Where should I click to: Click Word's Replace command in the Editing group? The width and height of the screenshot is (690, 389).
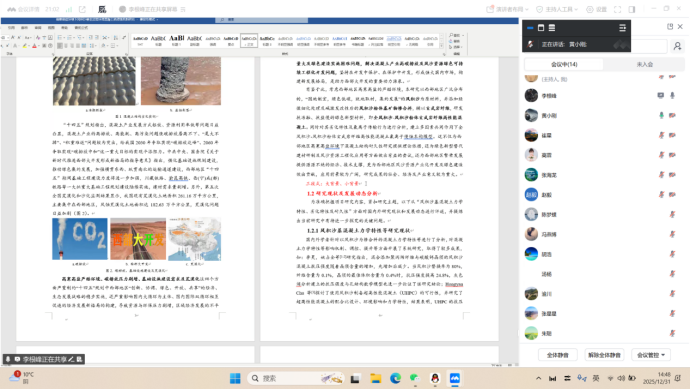[455, 41]
